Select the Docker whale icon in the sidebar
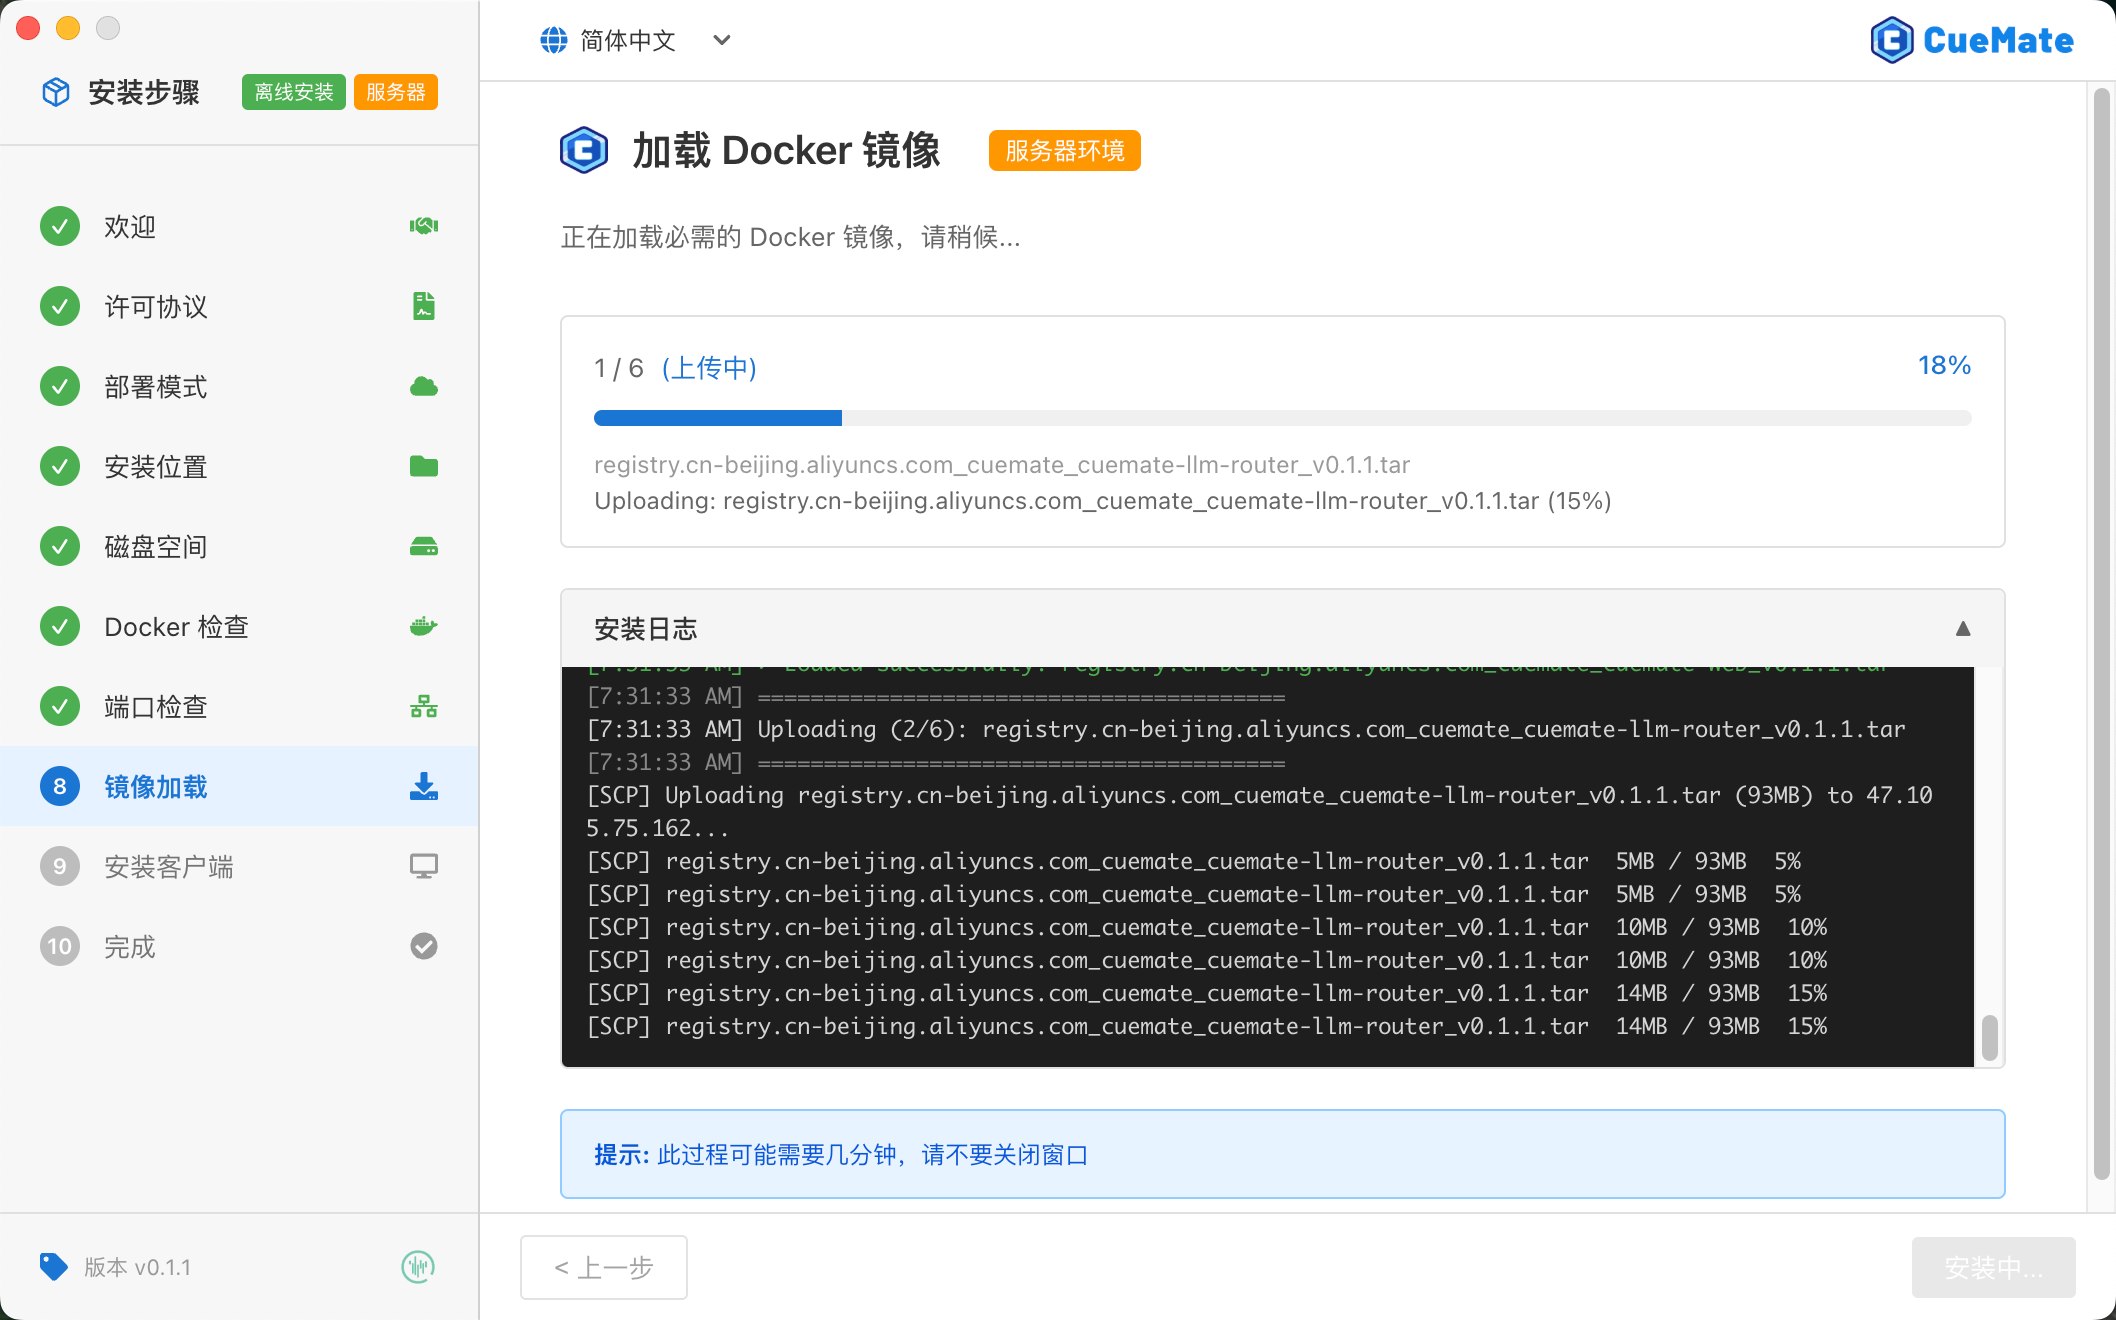 click(423, 626)
